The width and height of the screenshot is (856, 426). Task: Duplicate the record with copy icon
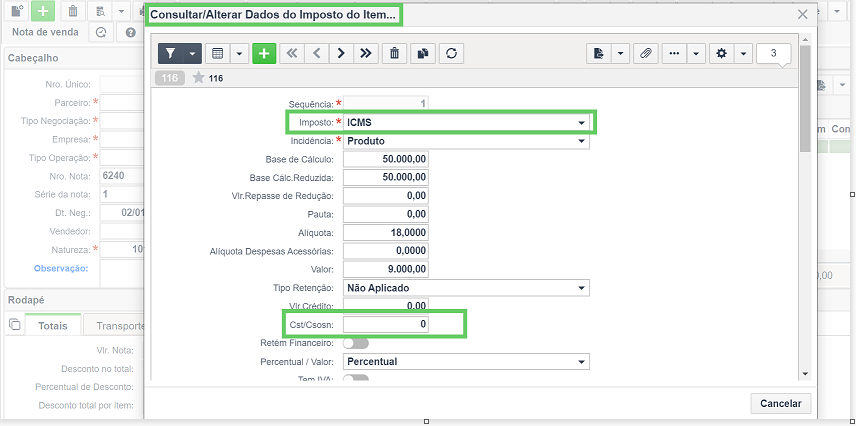tap(423, 54)
